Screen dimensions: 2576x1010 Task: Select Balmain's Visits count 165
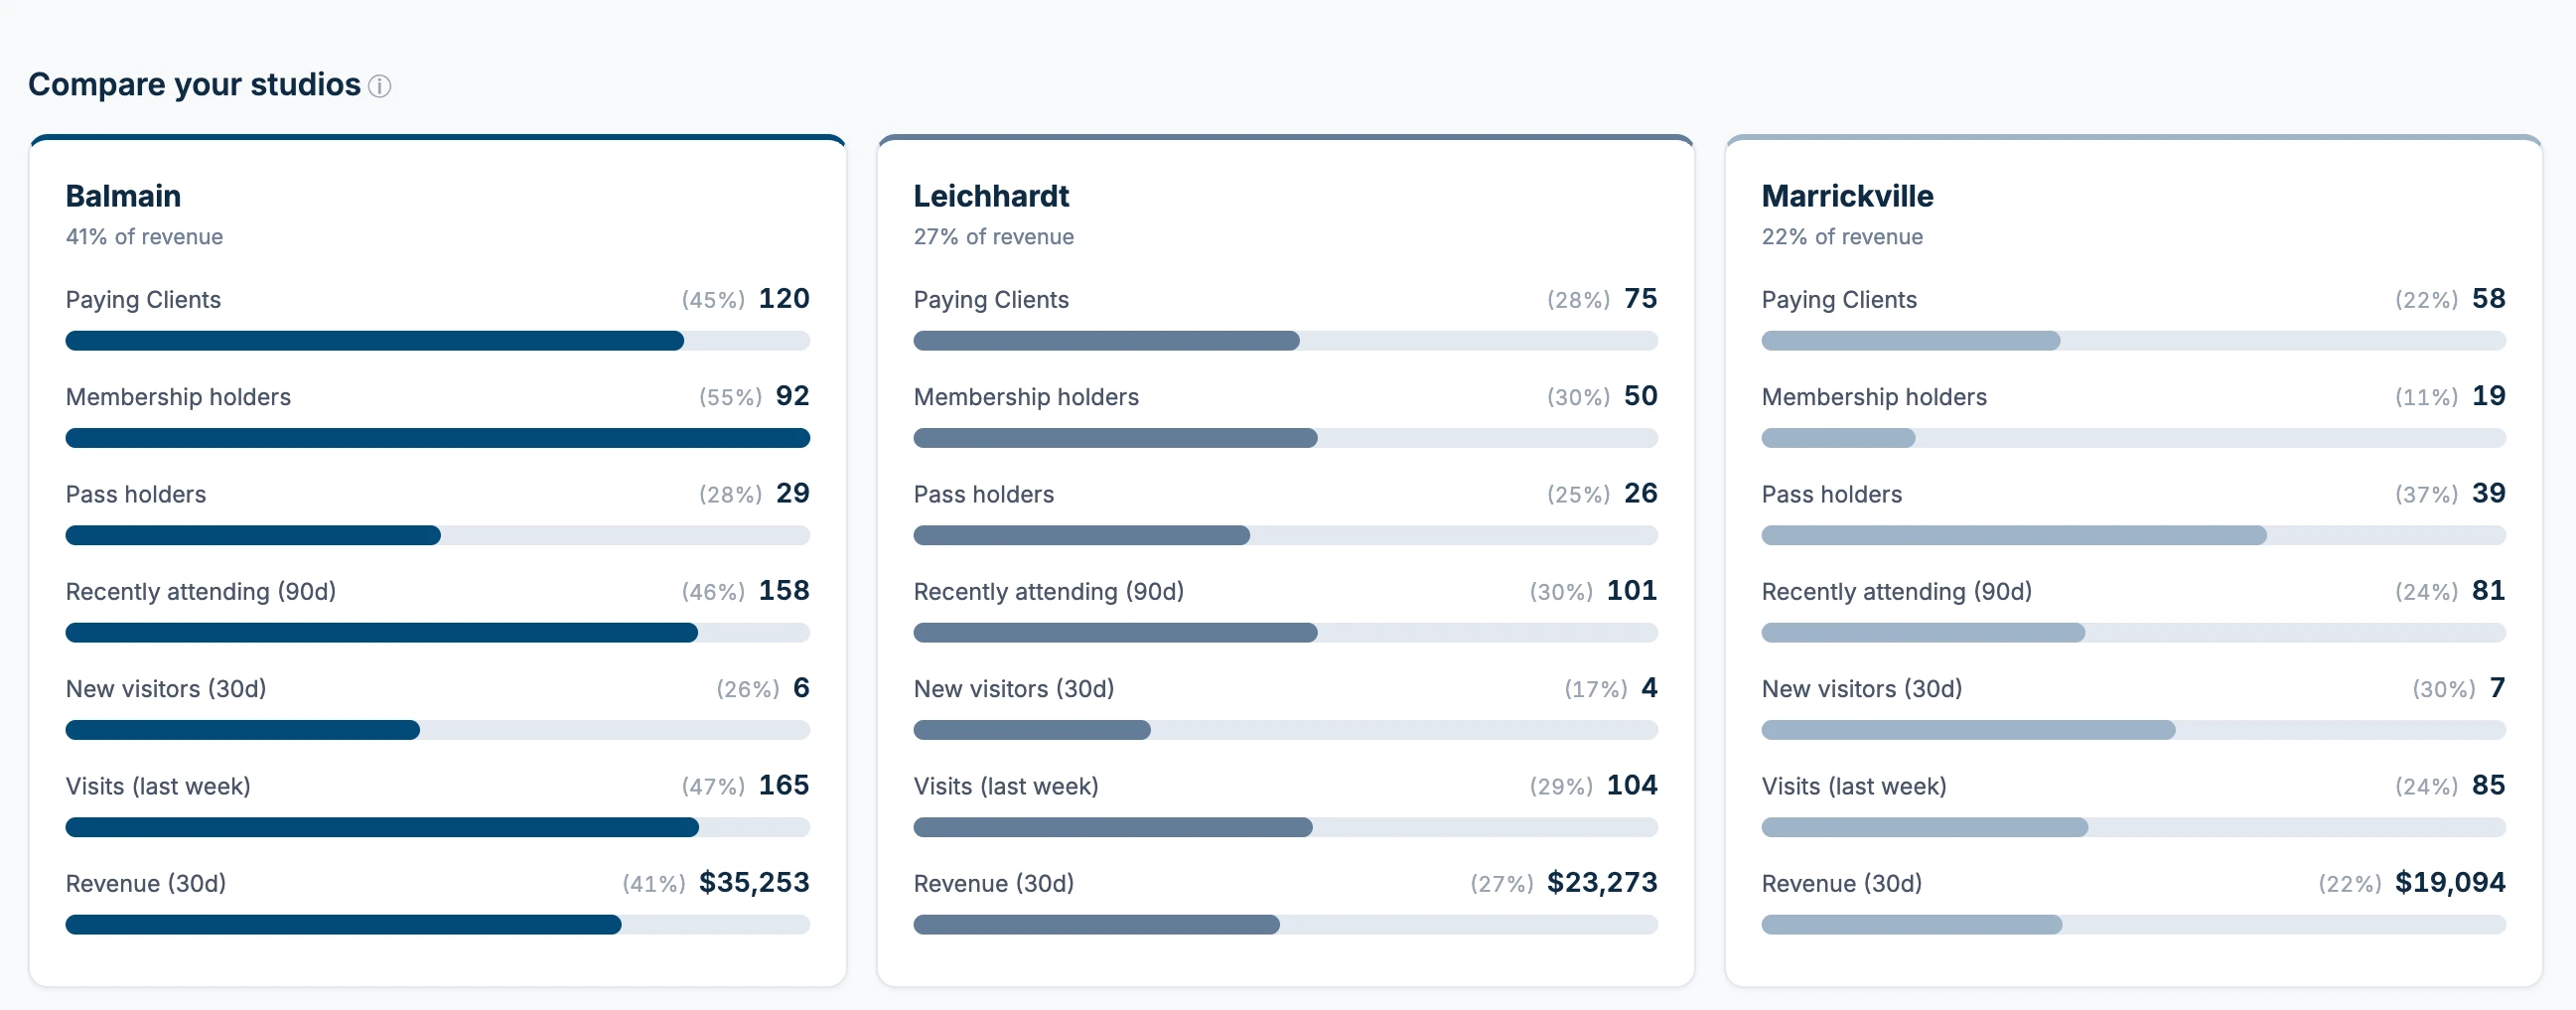click(784, 785)
